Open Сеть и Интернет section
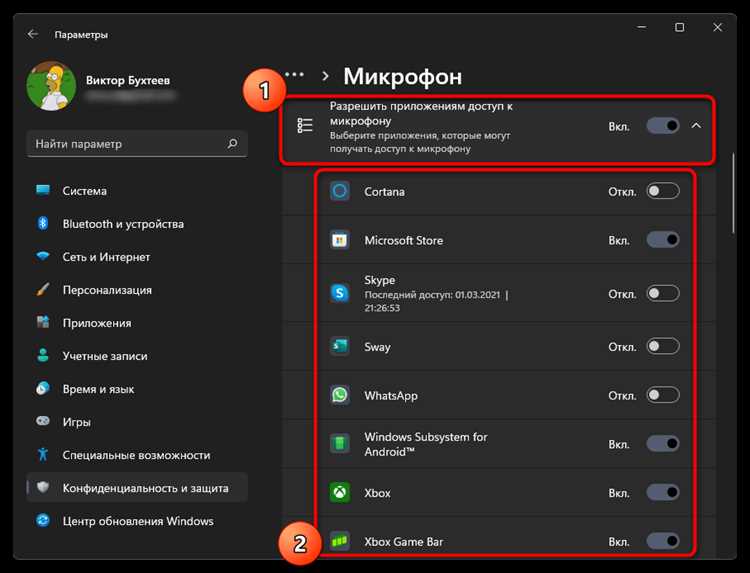750x573 pixels. point(137,257)
